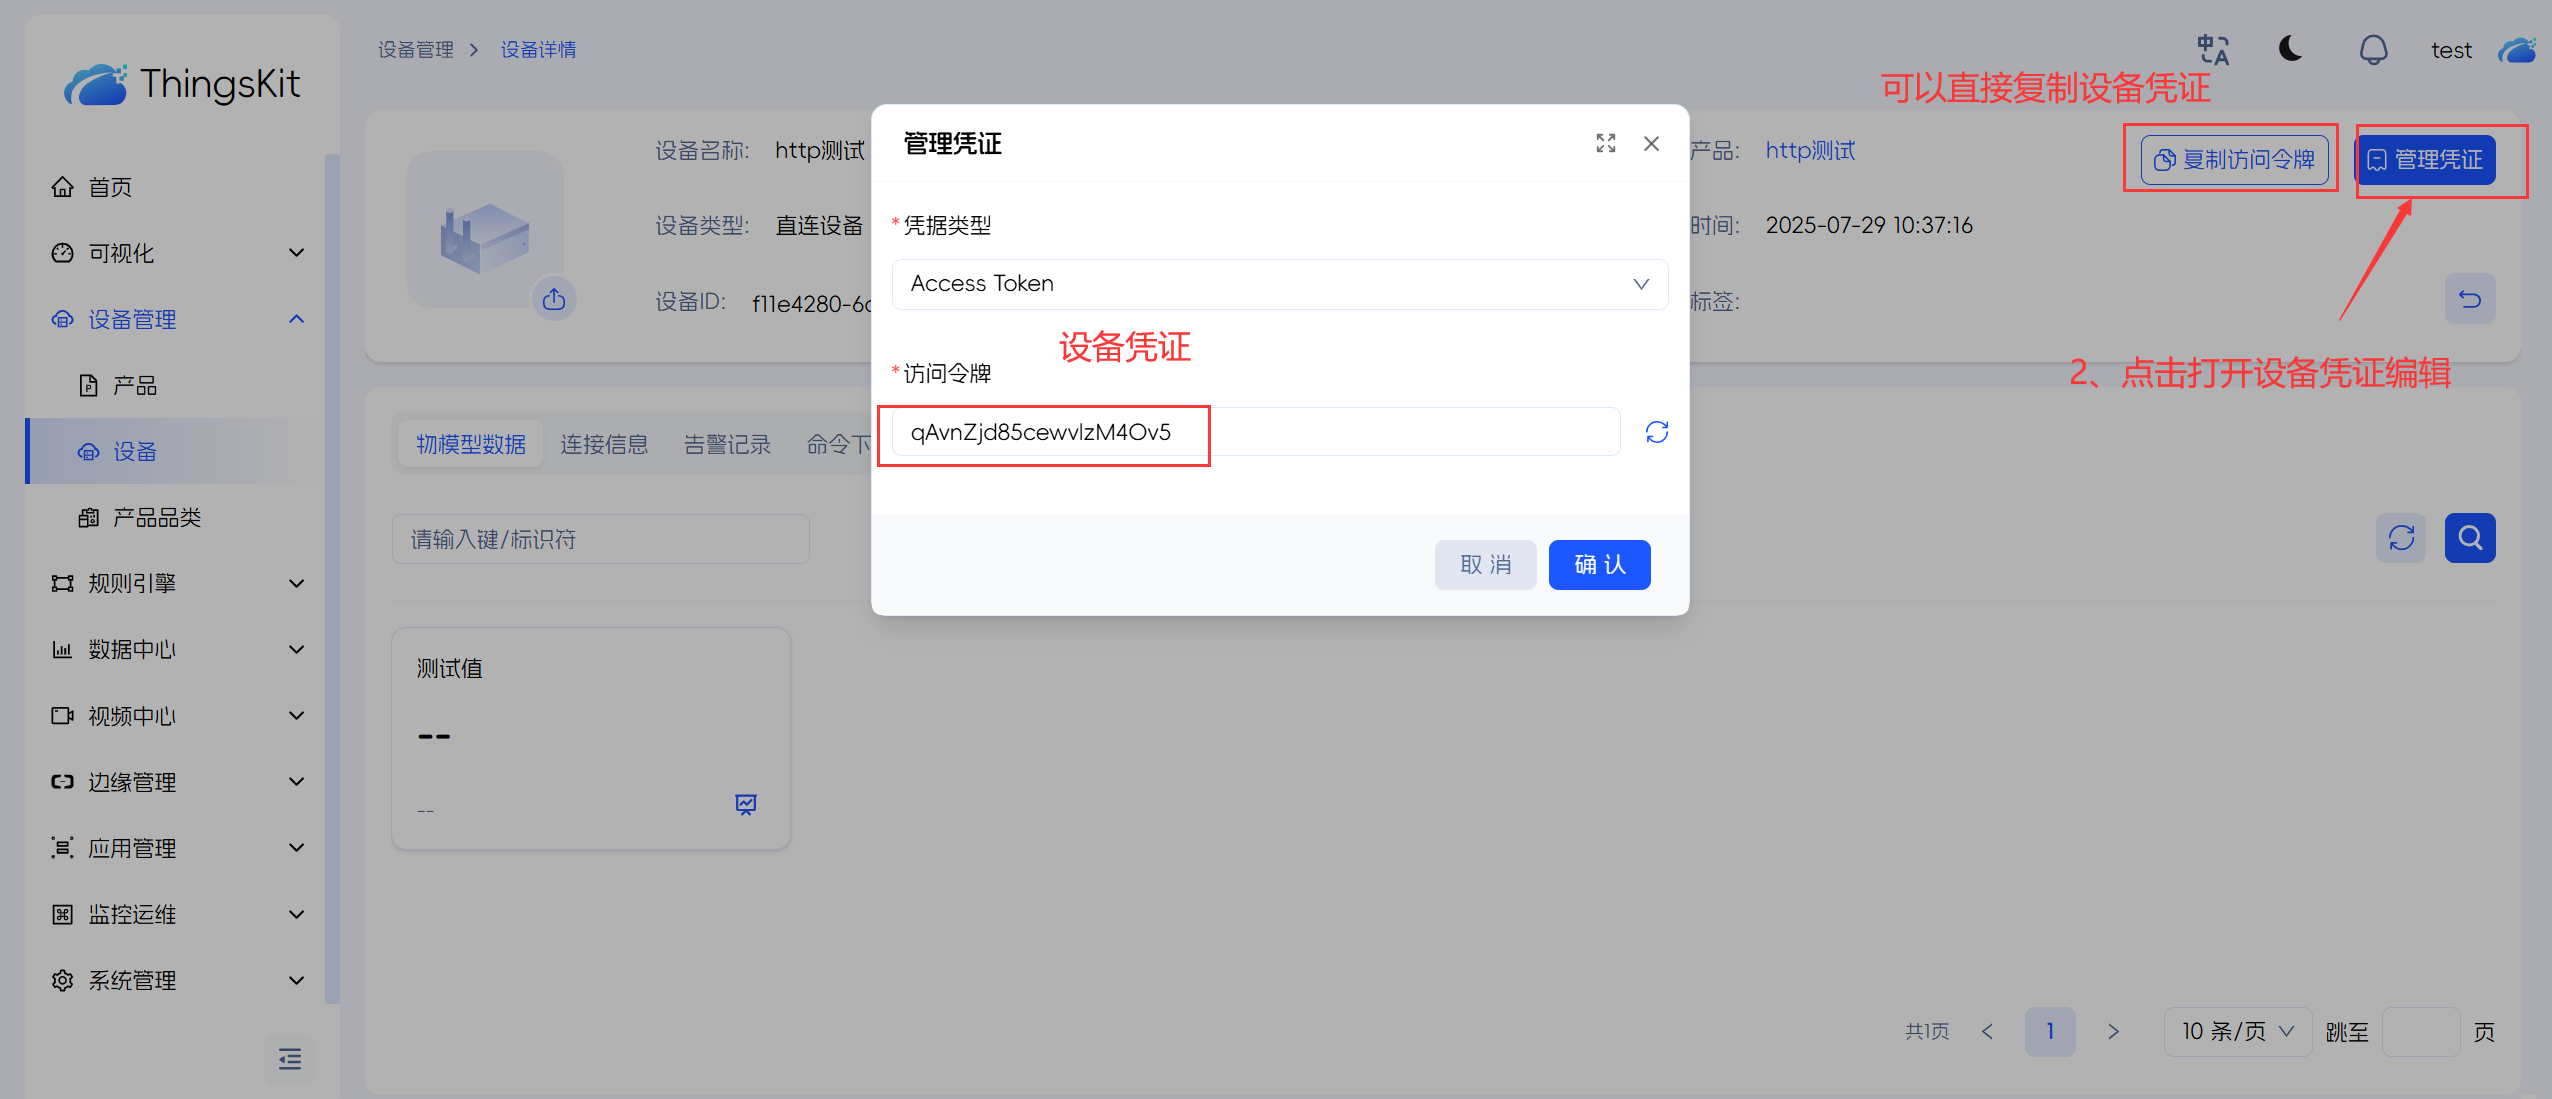Image resolution: width=2552 pixels, height=1099 pixels.
Task: Open chart icon on 测试值 card
Action: coord(746,804)
